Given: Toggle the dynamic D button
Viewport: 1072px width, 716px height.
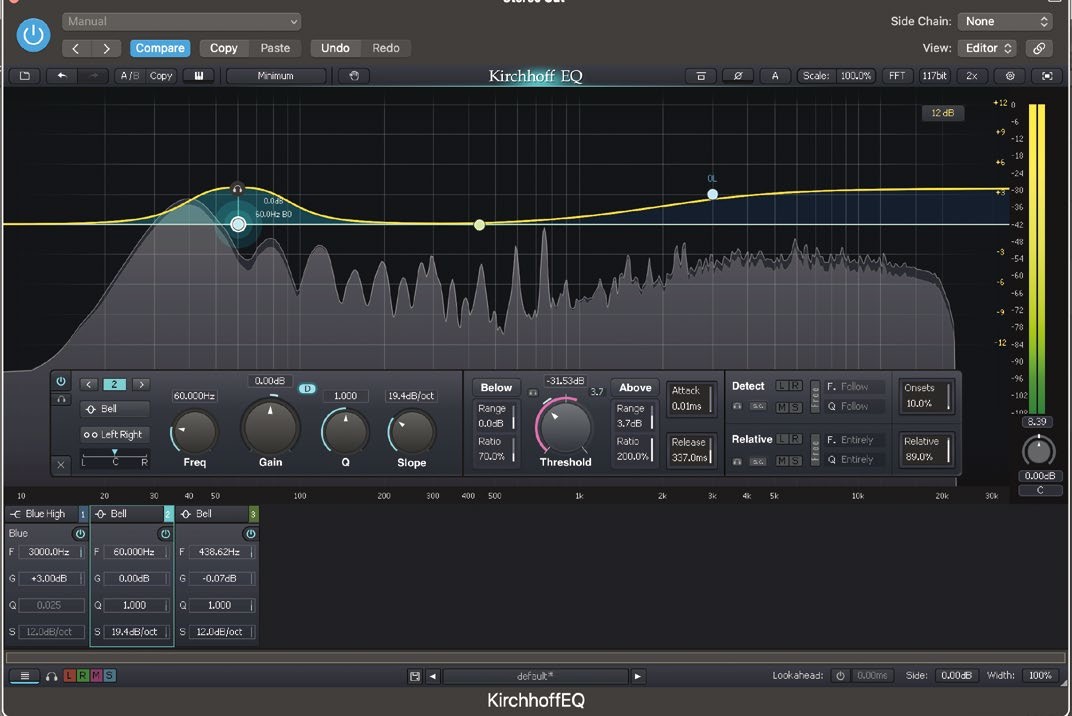Looking at the screenshot, I should tap(307, 388).
